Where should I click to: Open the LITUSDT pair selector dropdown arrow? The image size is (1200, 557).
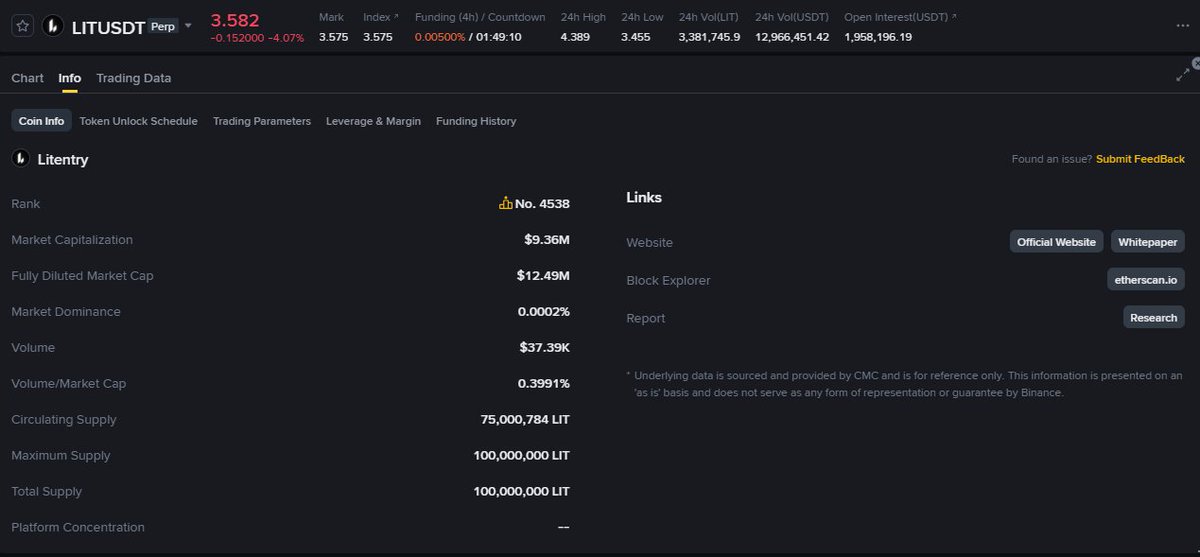(188, 26)
